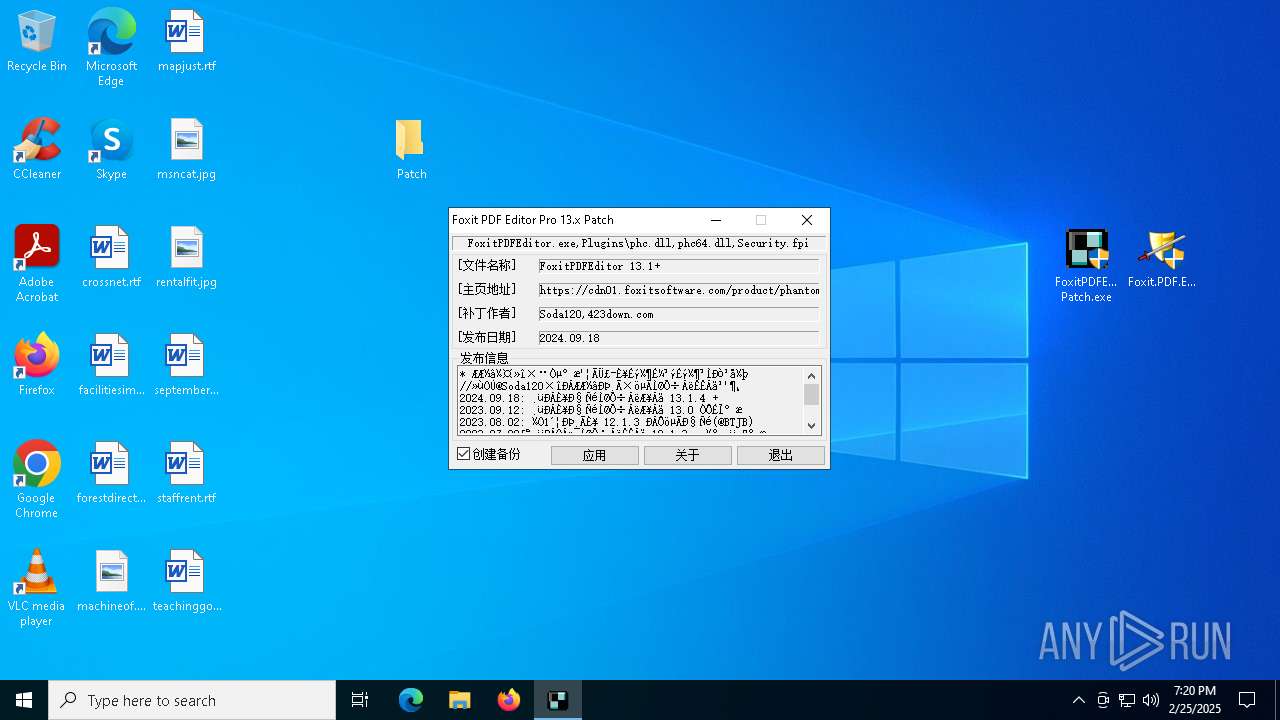Select the mapjust.rtf file icon
The image size is (1280, 720).
click(186, 42)
